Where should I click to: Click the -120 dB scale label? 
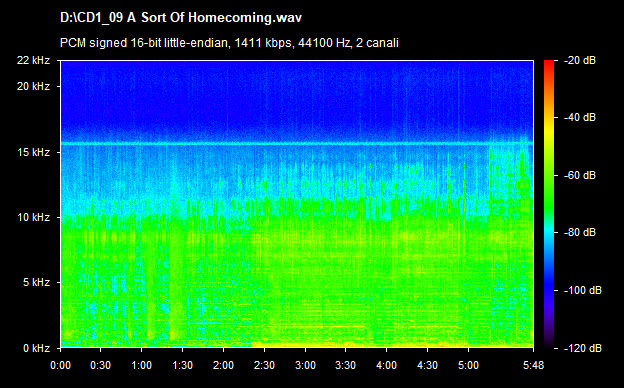pos(583,349)
